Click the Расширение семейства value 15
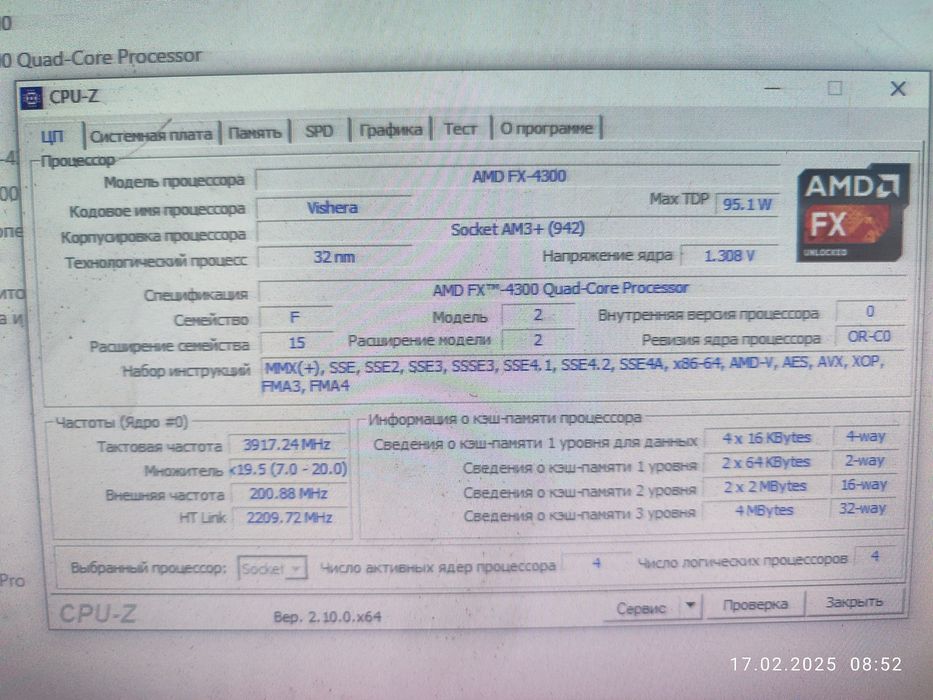This screenshot has height=700, width=933. coord(297,343)
